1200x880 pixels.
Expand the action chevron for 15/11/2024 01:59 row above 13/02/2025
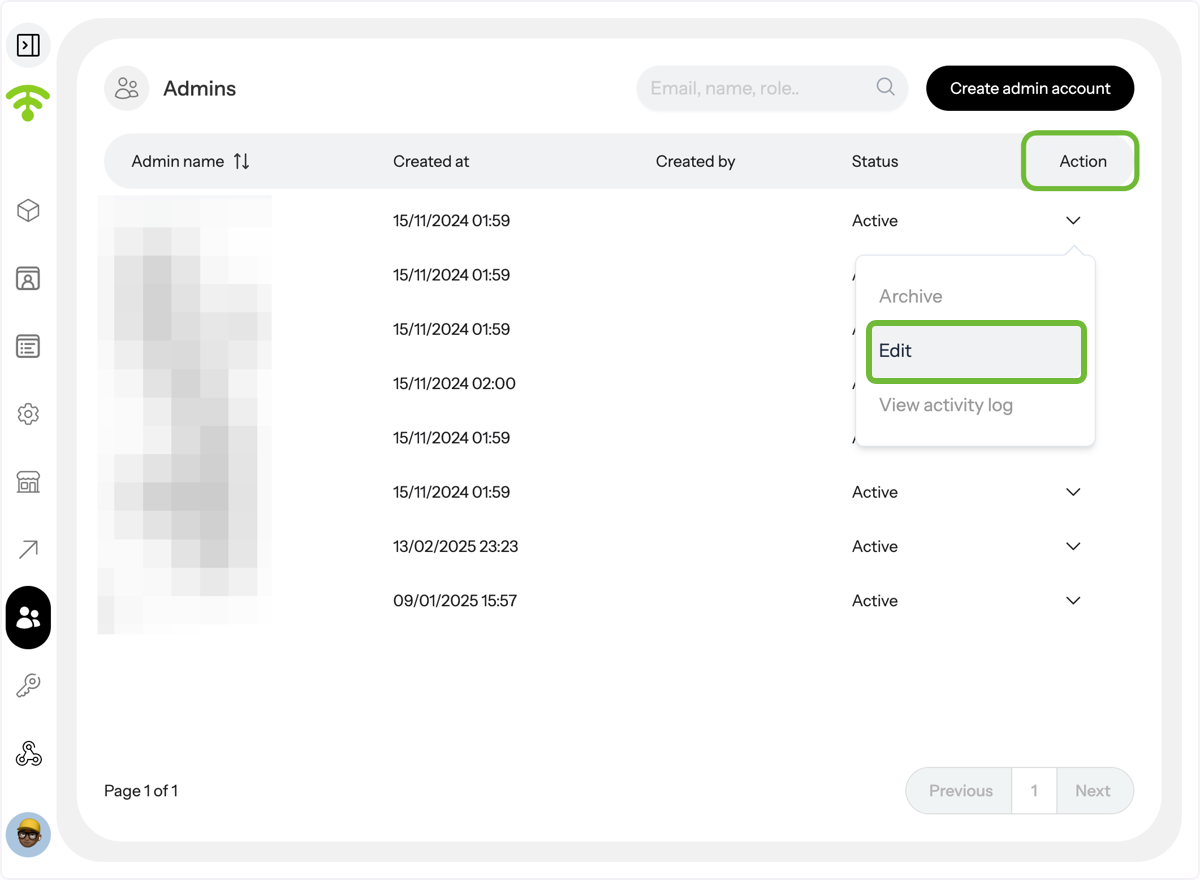[x=1073, y=492]
